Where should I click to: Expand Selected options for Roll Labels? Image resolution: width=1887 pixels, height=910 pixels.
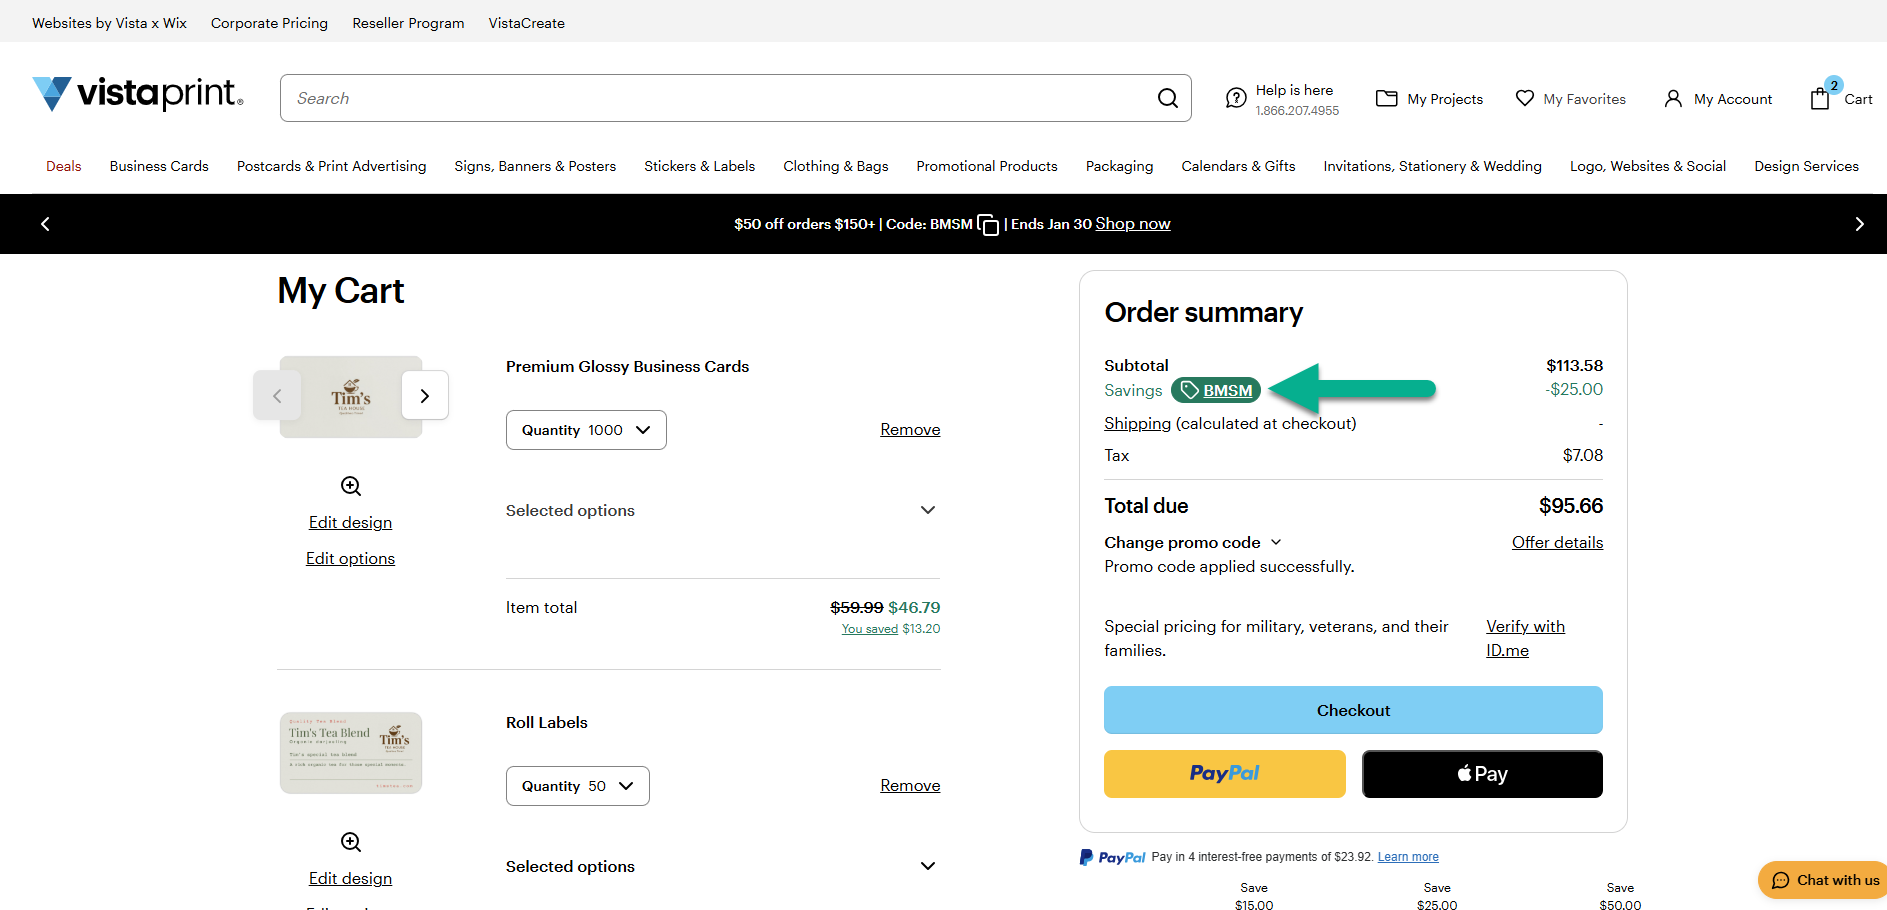722,866
